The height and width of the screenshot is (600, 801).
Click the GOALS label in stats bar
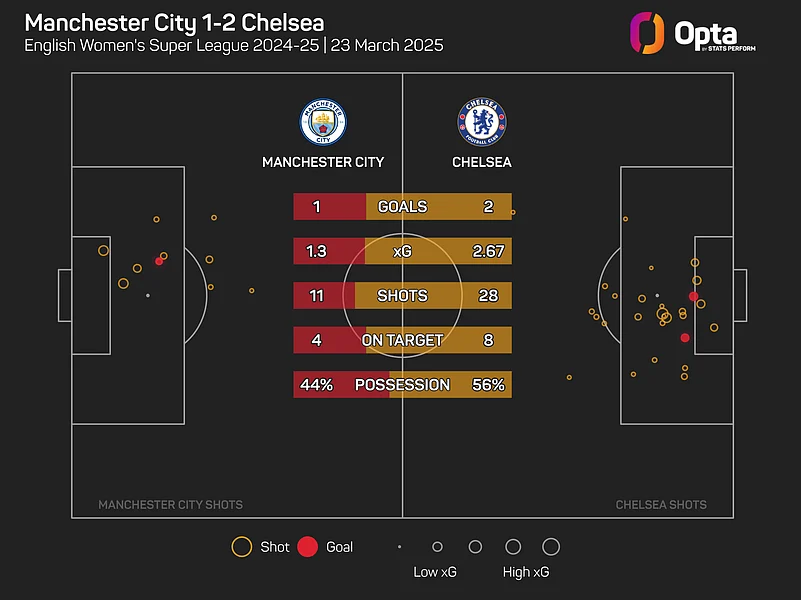point(402,207)
